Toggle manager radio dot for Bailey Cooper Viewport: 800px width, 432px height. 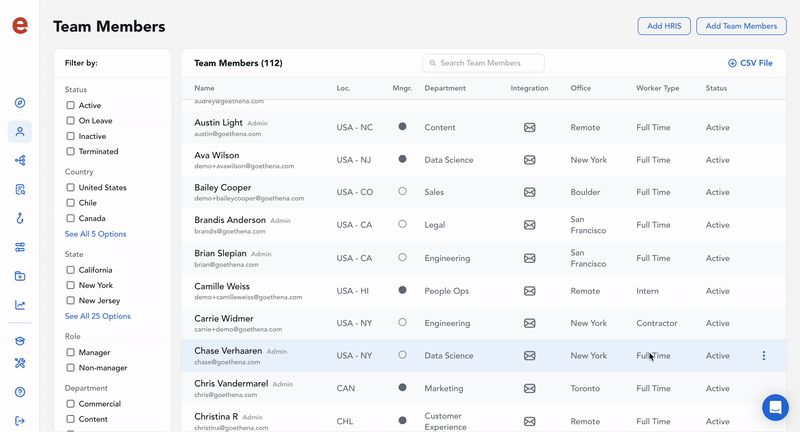coord(402,191)
